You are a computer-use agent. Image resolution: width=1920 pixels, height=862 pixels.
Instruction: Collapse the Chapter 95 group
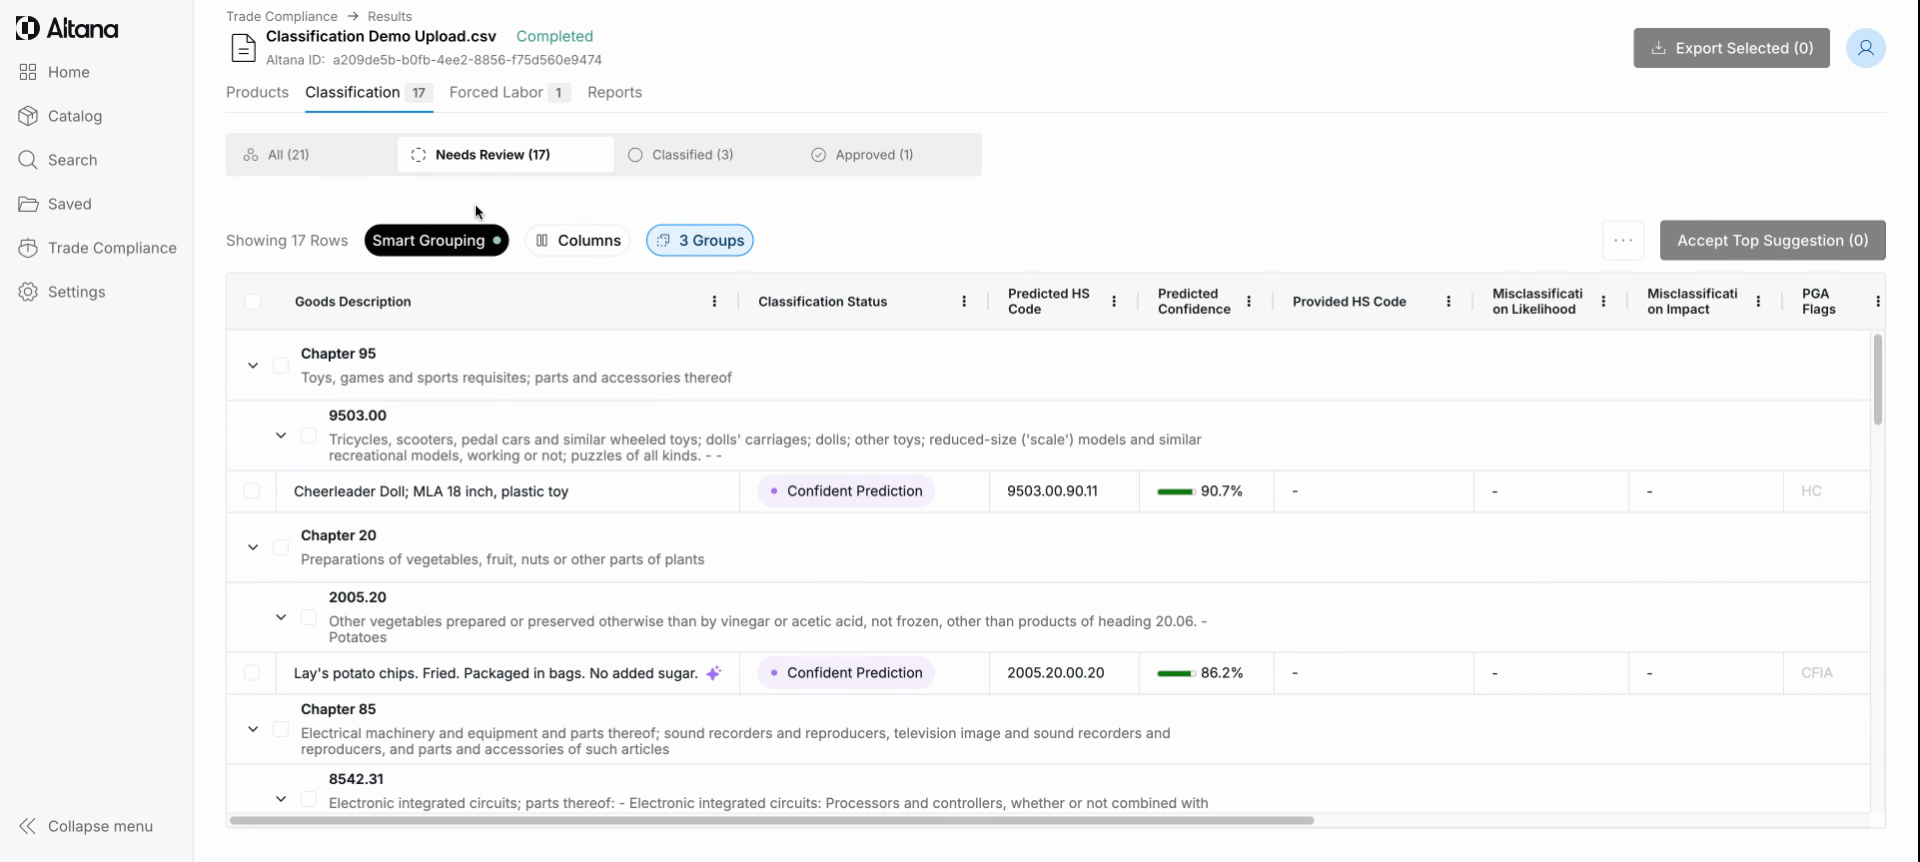[253, 366]
